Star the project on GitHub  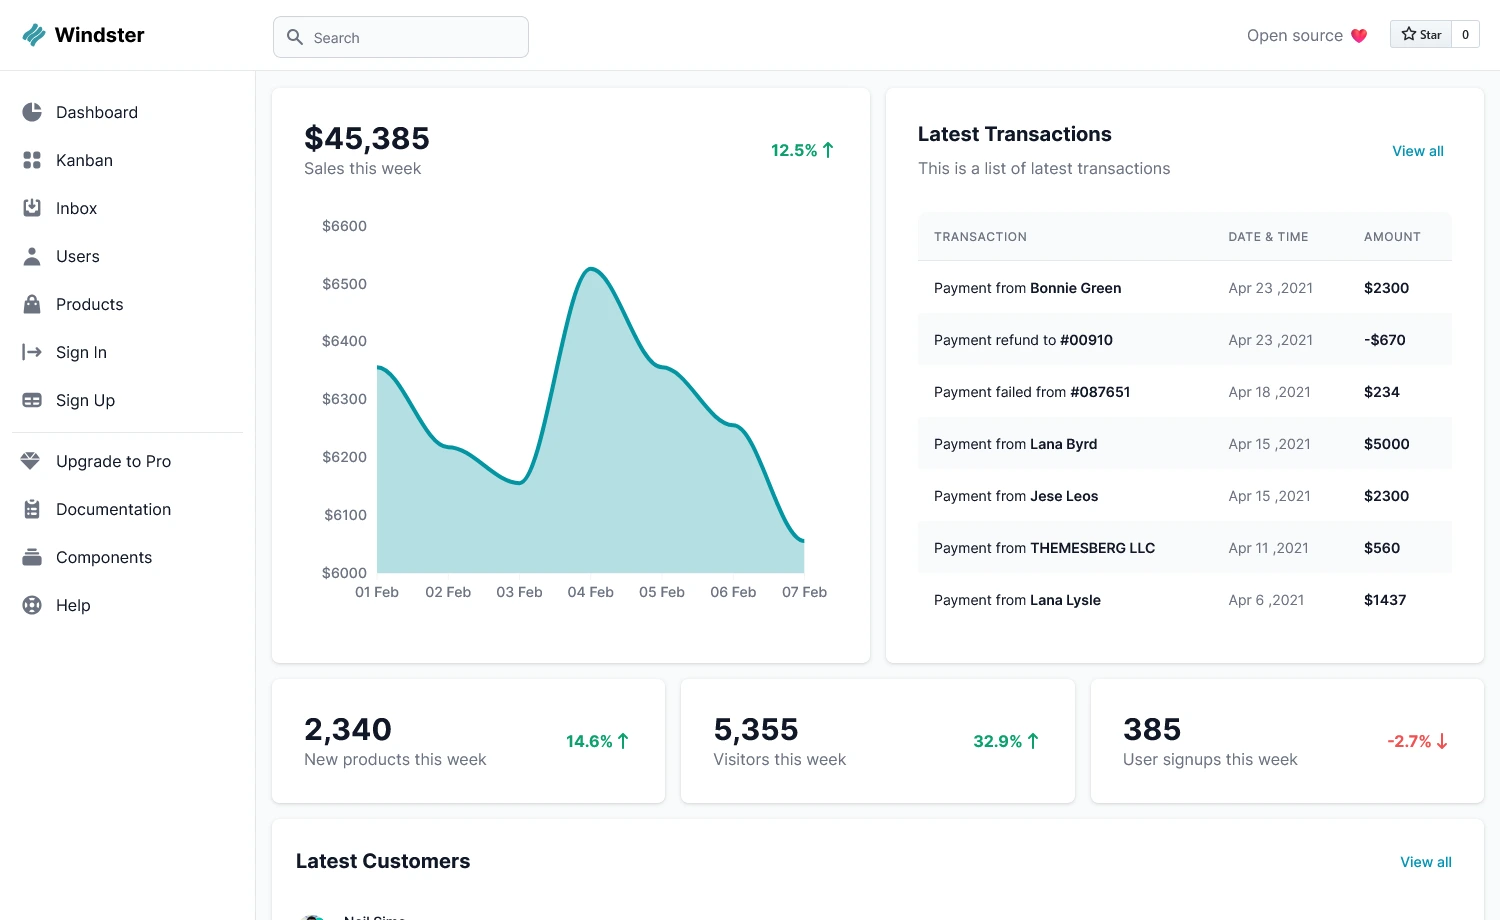coord(1421,33)
